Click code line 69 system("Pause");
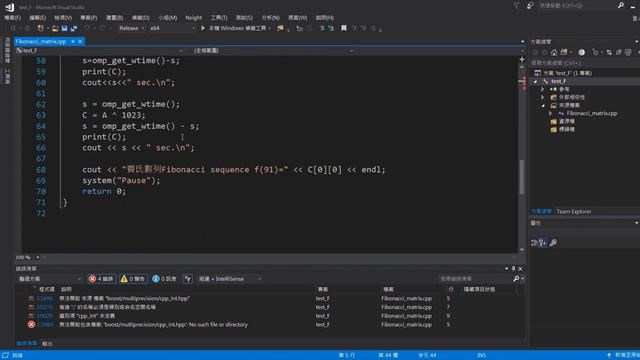 (x=121, y=180)
